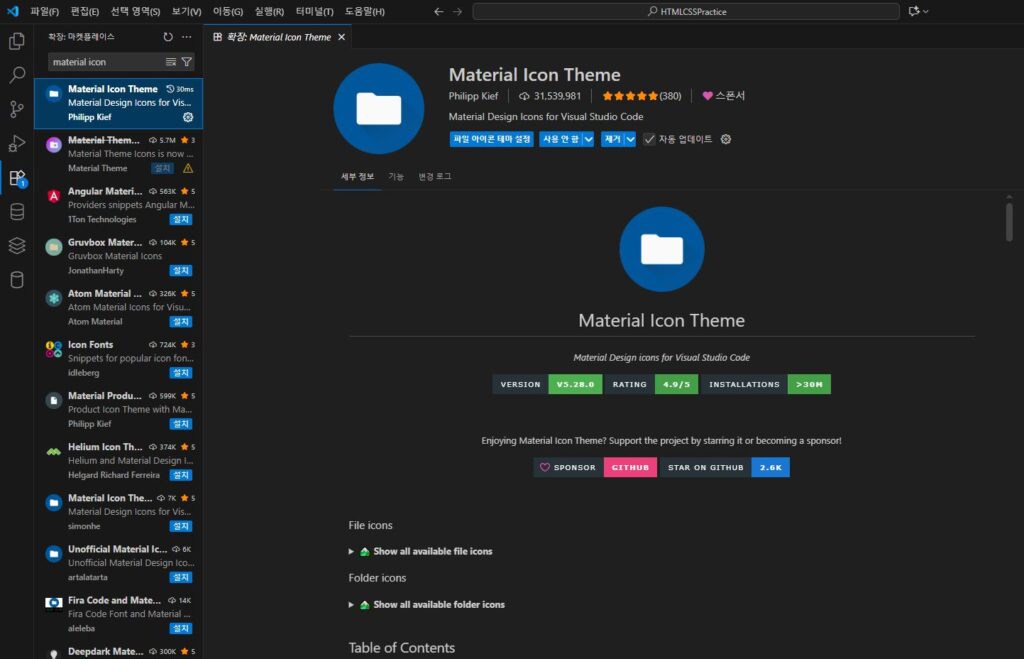Open the Source Control view
The image size is (1024, 659).
(14, 110)
